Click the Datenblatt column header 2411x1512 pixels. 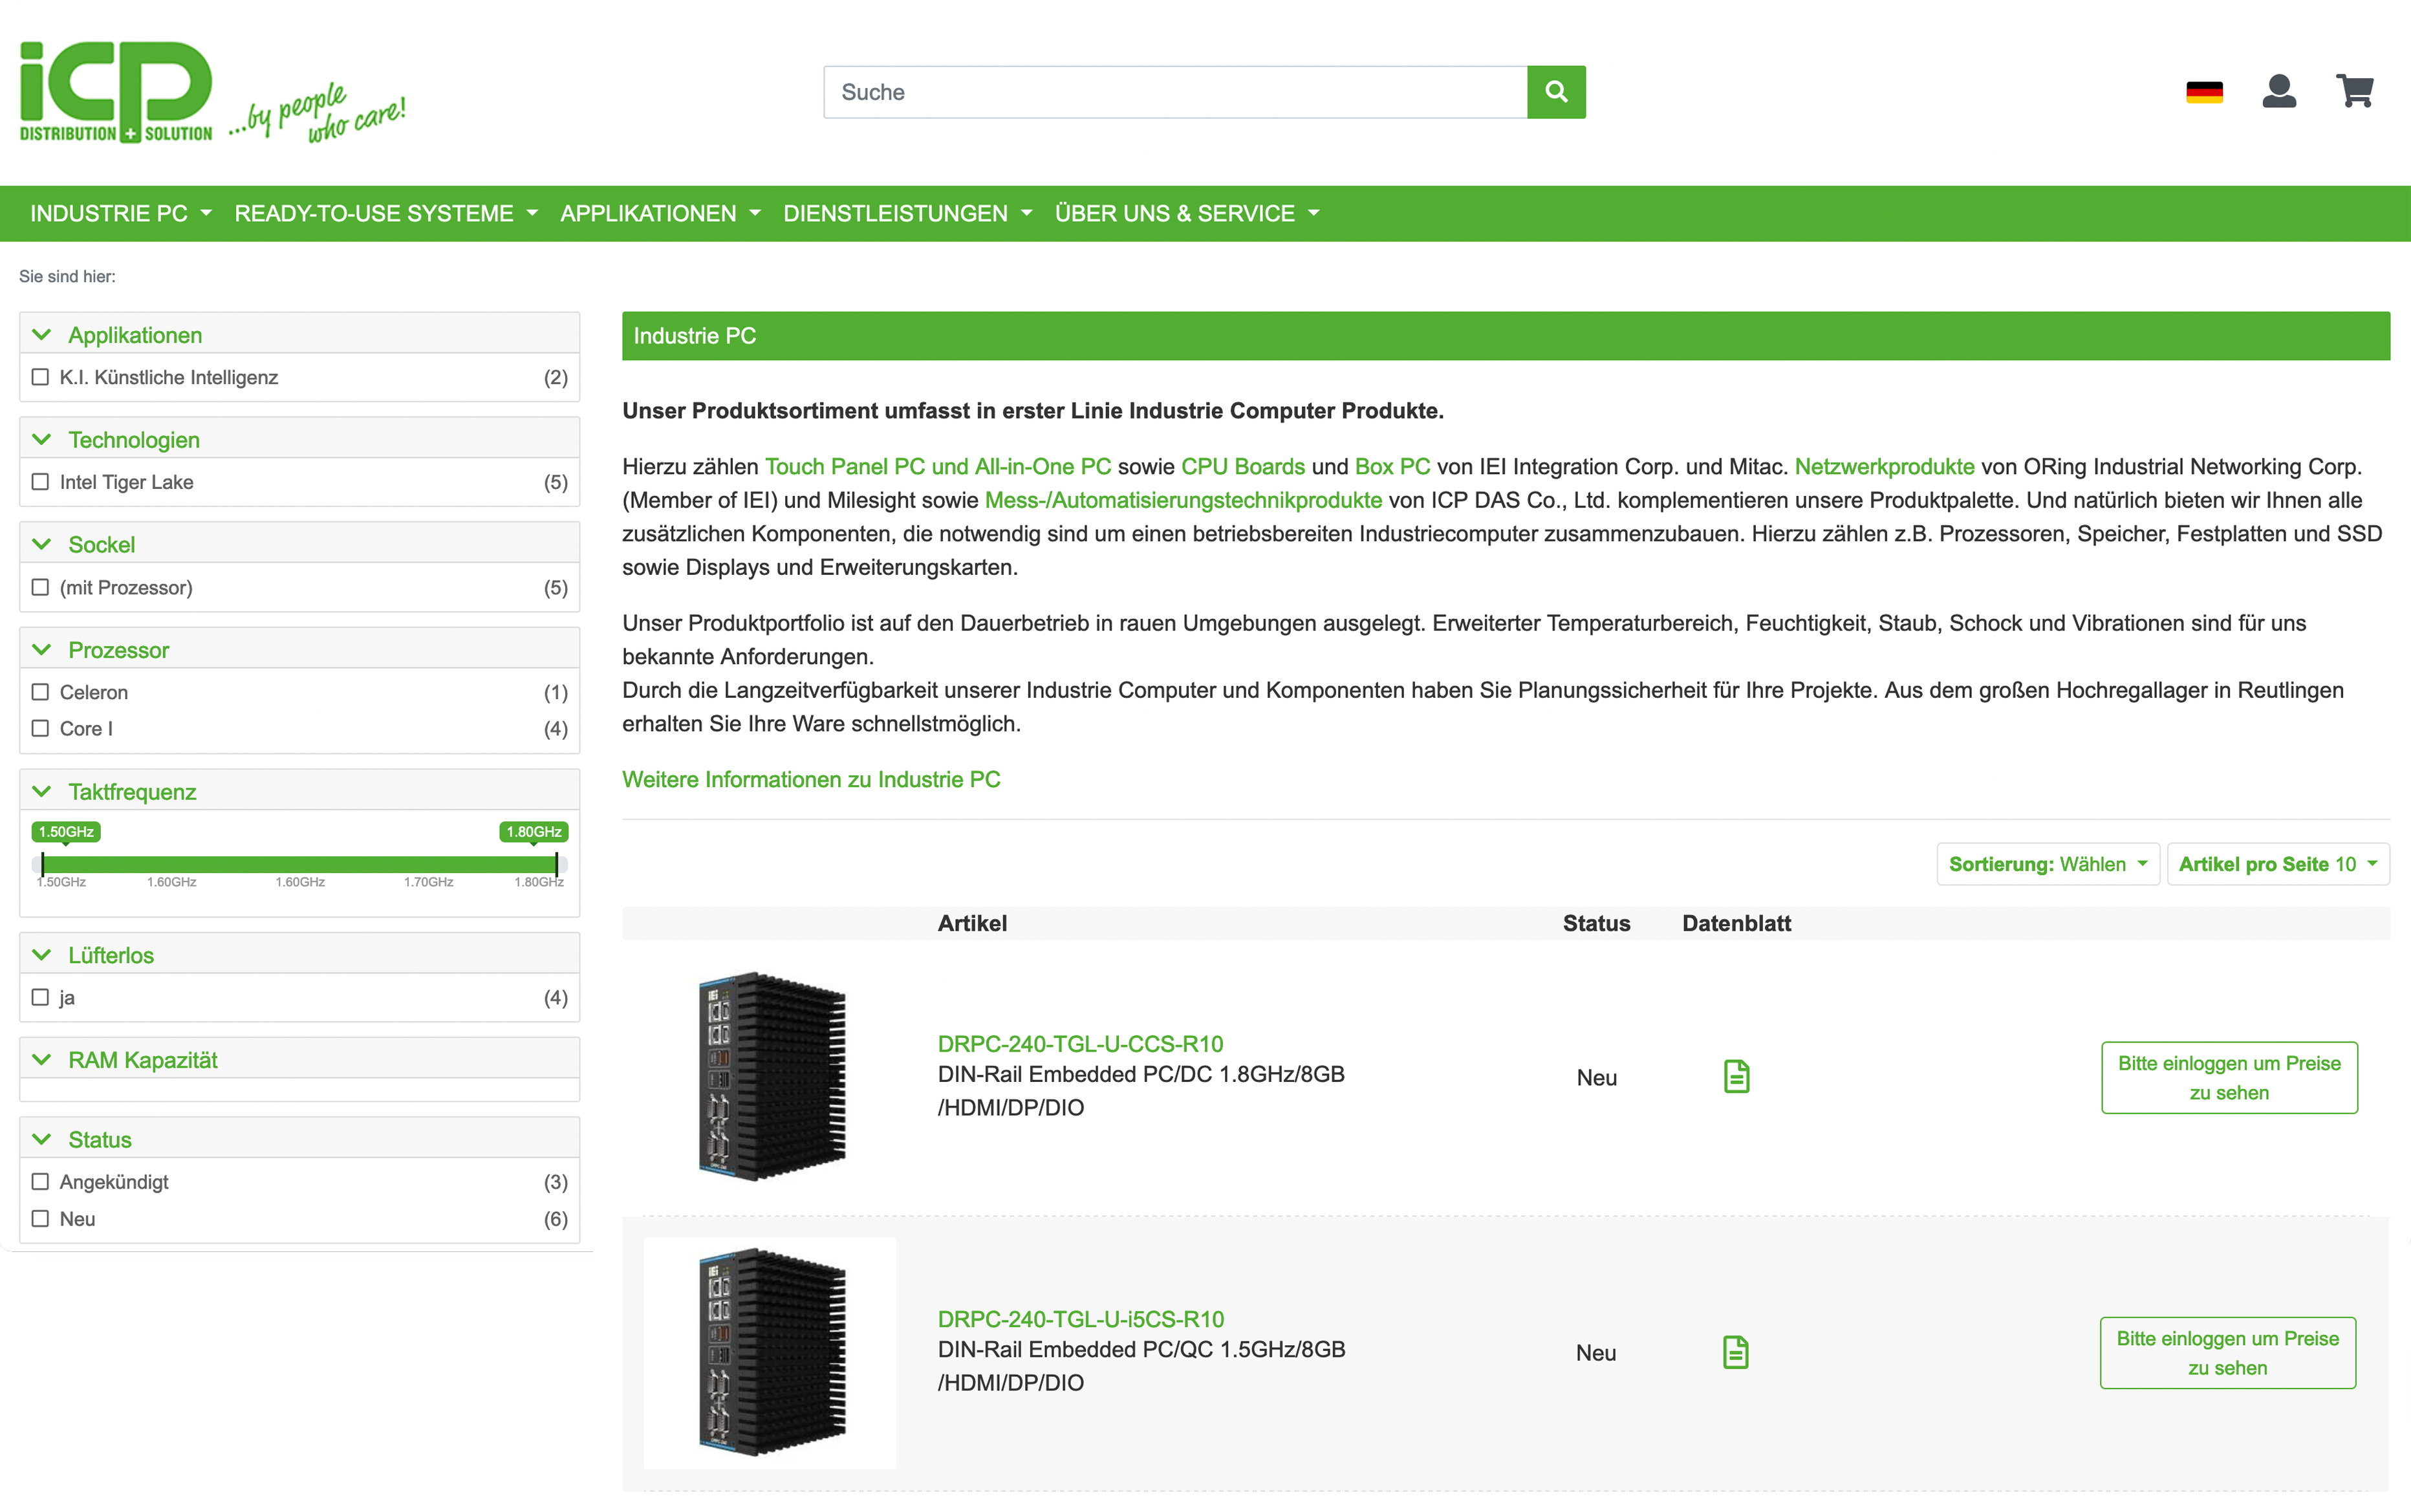click(x=1736, y=923)
